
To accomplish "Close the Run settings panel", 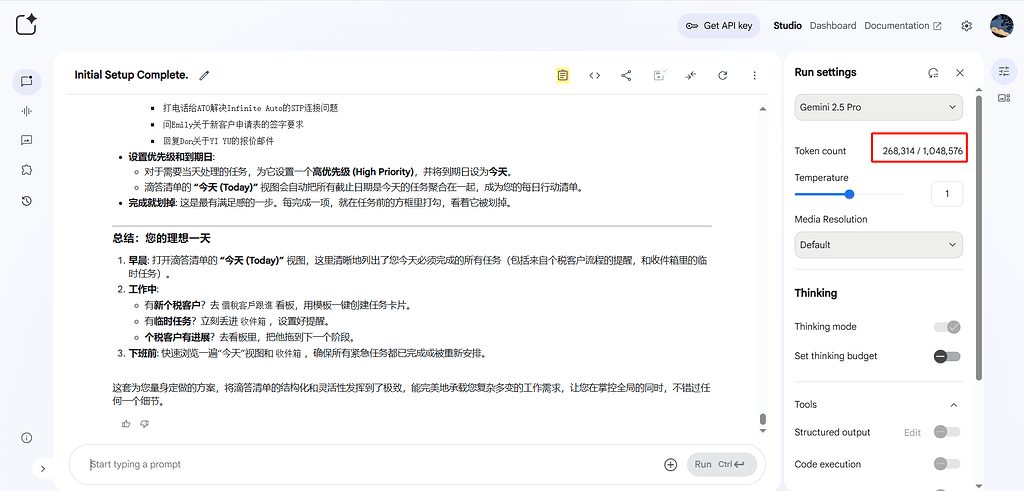I will 960,73.
